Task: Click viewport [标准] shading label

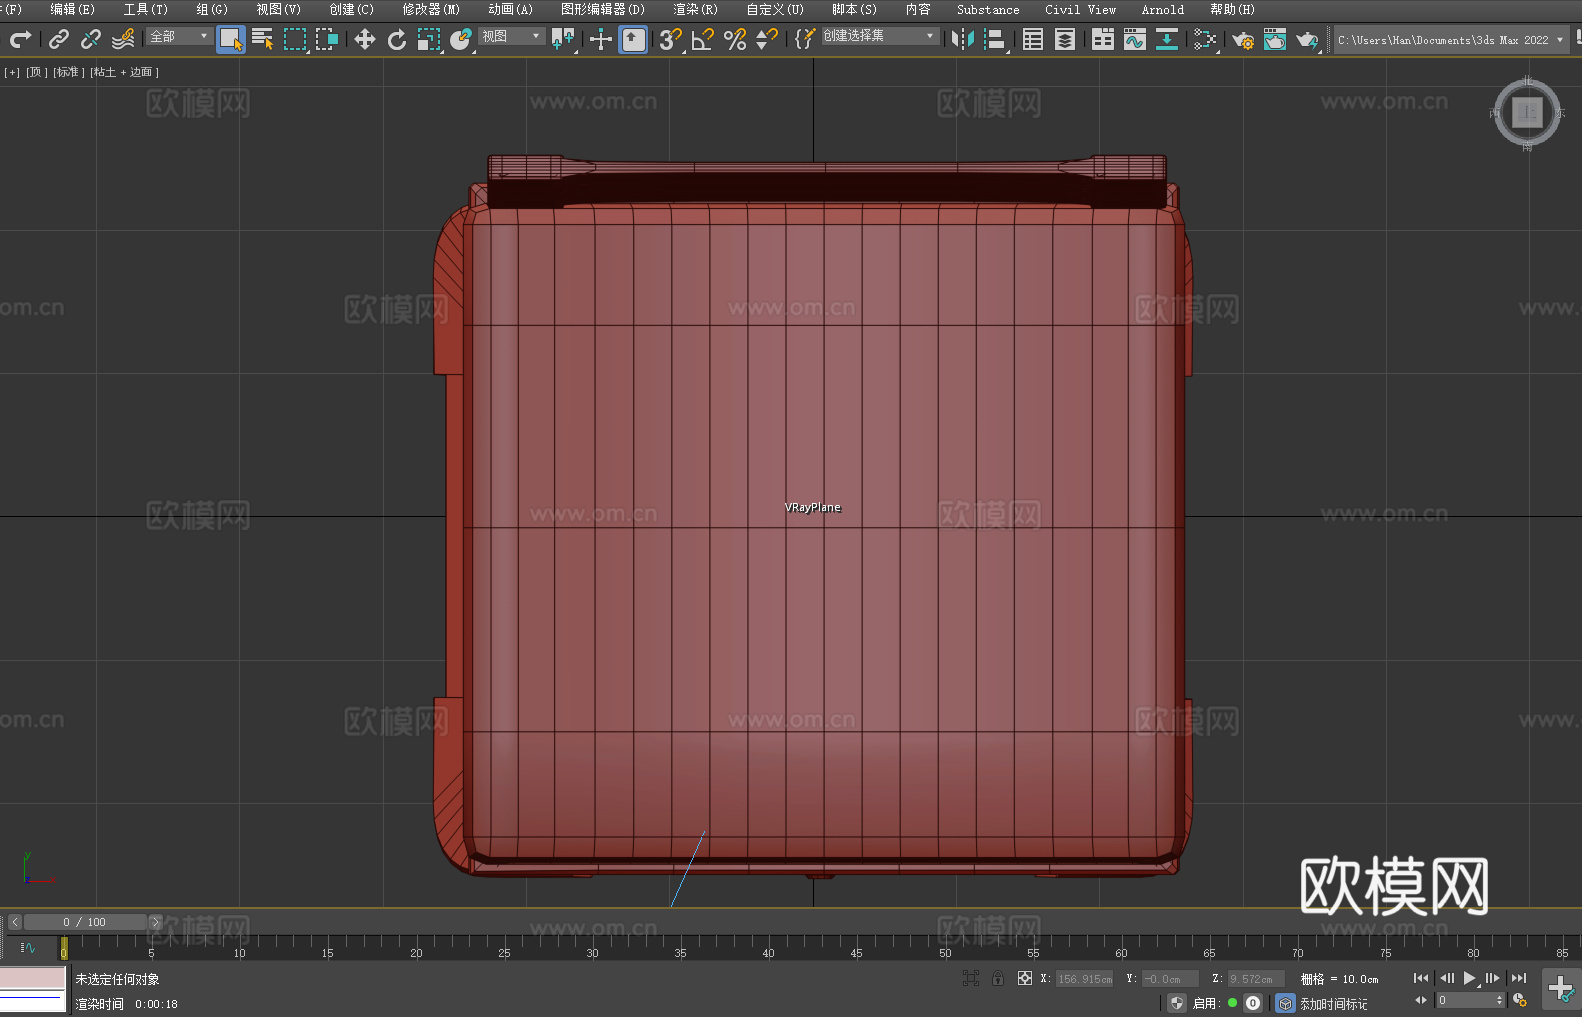Action: point(69,72)
